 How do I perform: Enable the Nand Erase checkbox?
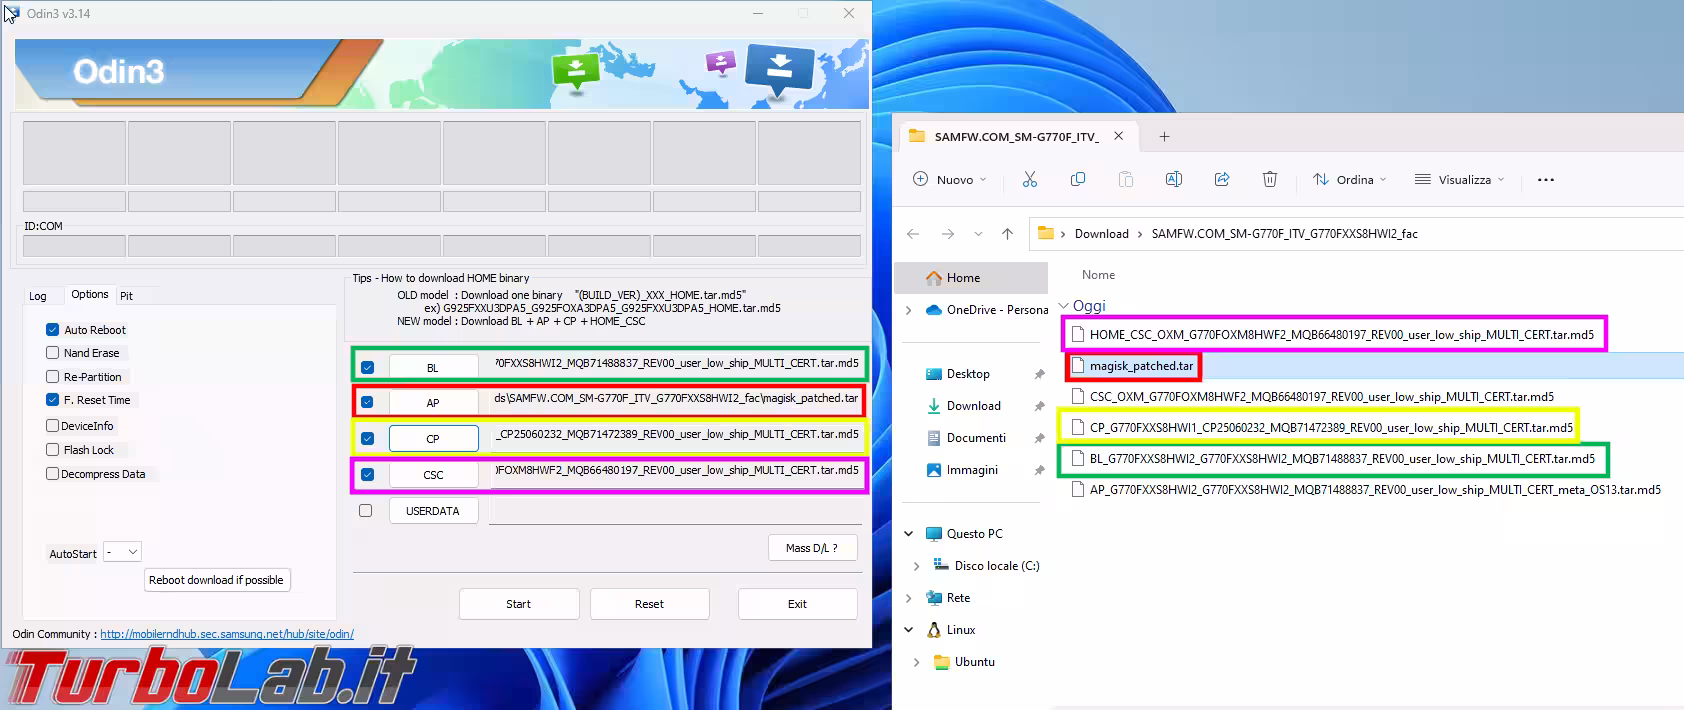pos(53,353)
